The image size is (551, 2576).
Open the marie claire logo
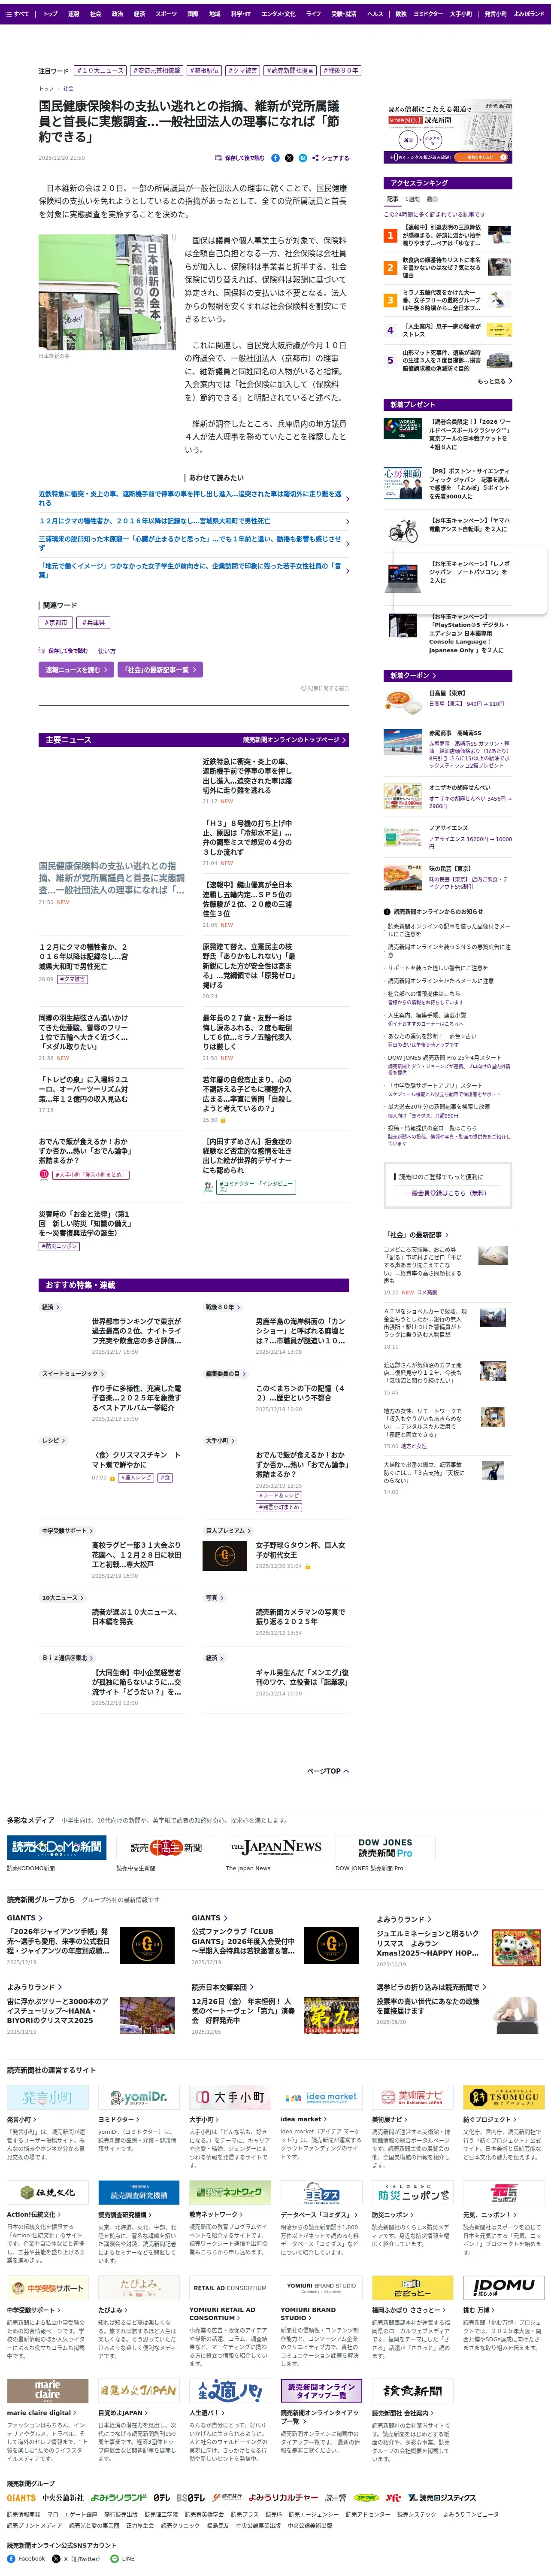(x=48, y=2390)
